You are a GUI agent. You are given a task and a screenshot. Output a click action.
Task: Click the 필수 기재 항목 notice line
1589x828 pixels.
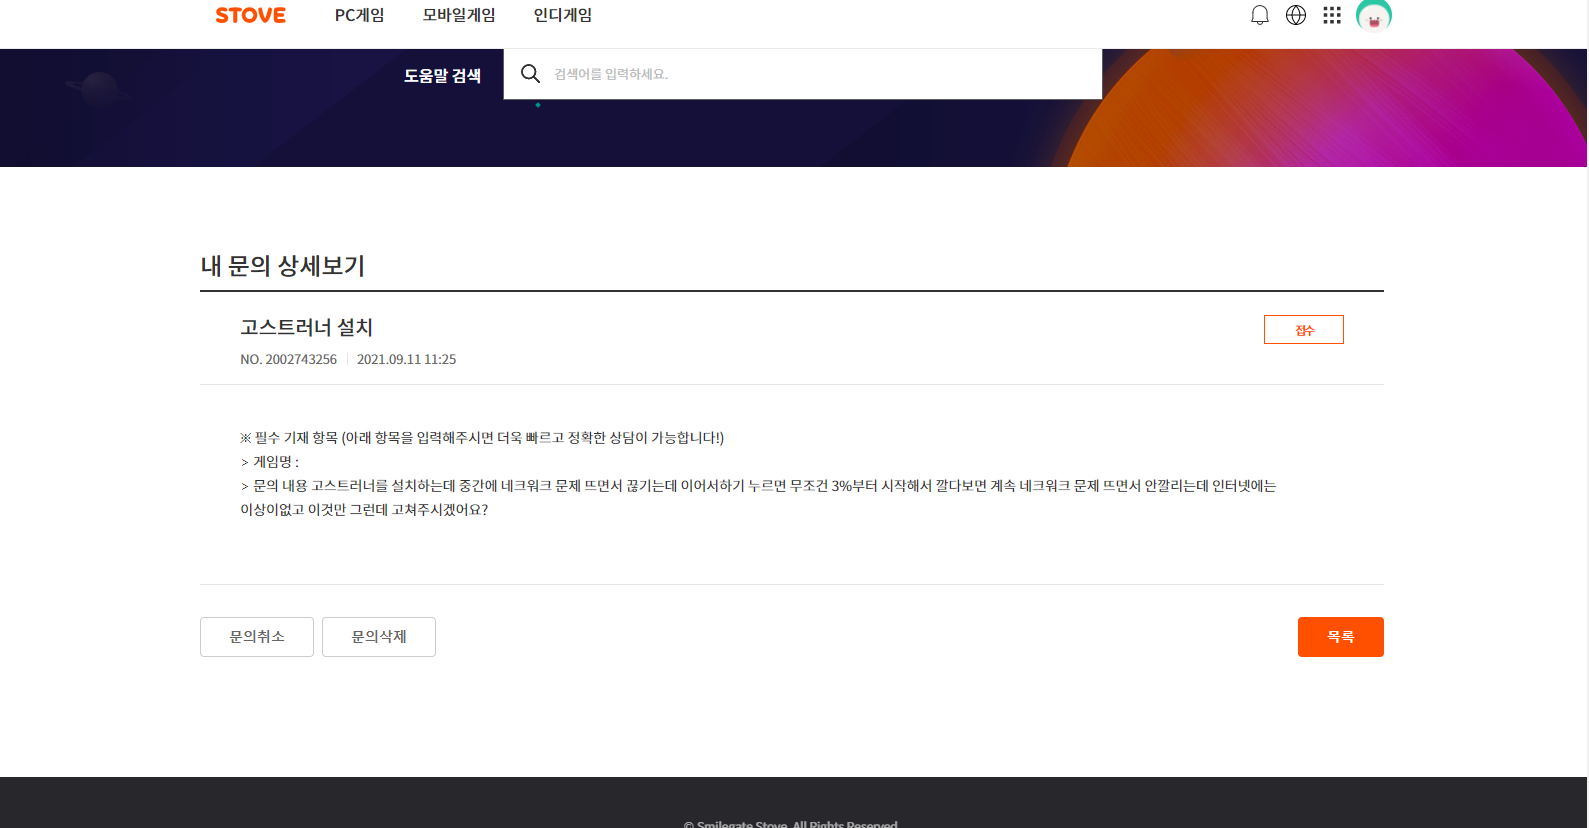[x=482, y=438]
